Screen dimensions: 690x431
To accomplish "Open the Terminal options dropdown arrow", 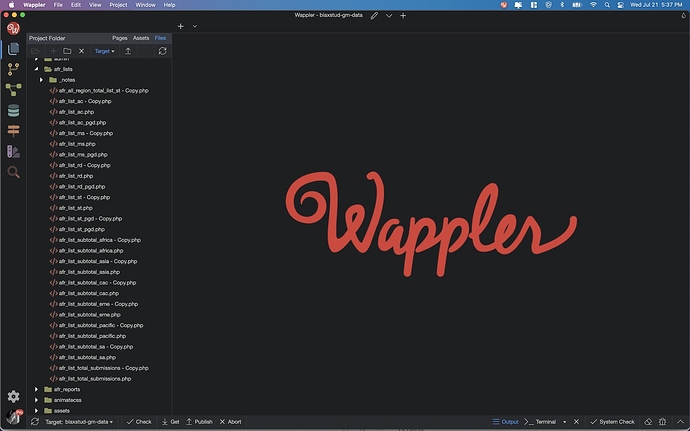I will click(565, 422).
